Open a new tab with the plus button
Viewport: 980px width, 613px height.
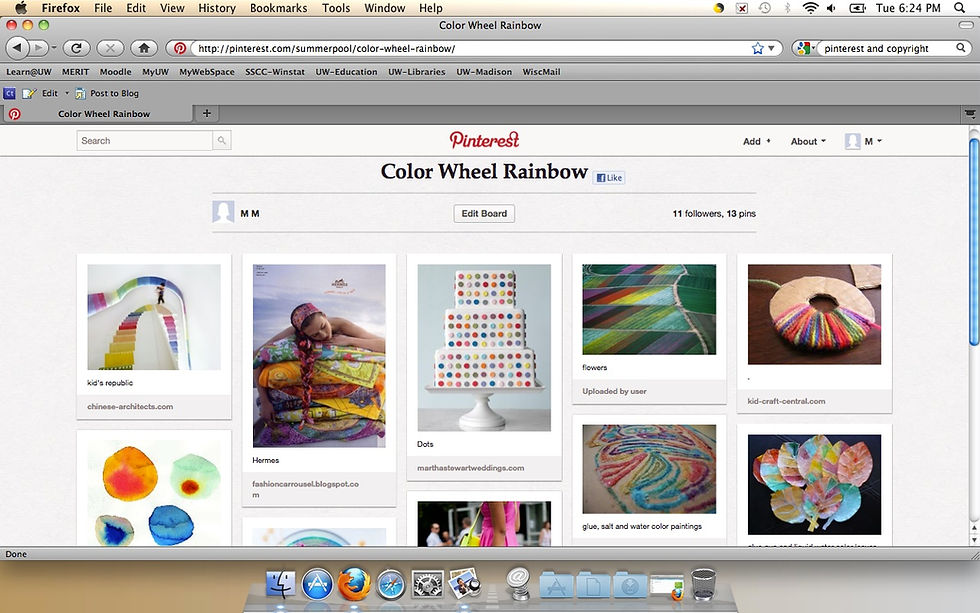[207, 113]
